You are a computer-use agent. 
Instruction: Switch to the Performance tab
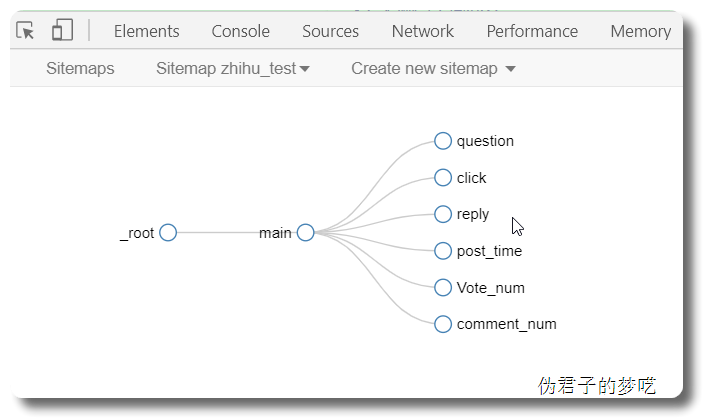tap(532, 31)
